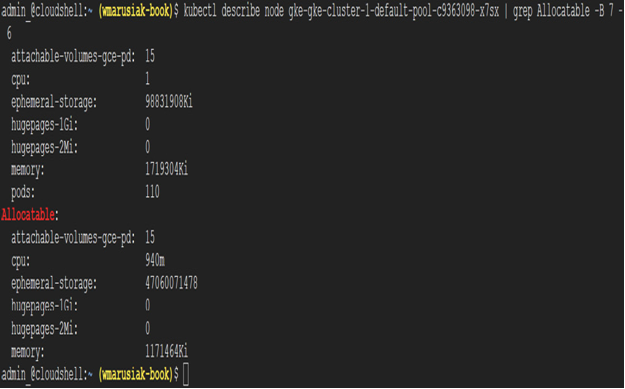Click the first attachable-volumes-gce-pd label
Viewport: 625px width, 389px height.
tap(73, 57)
